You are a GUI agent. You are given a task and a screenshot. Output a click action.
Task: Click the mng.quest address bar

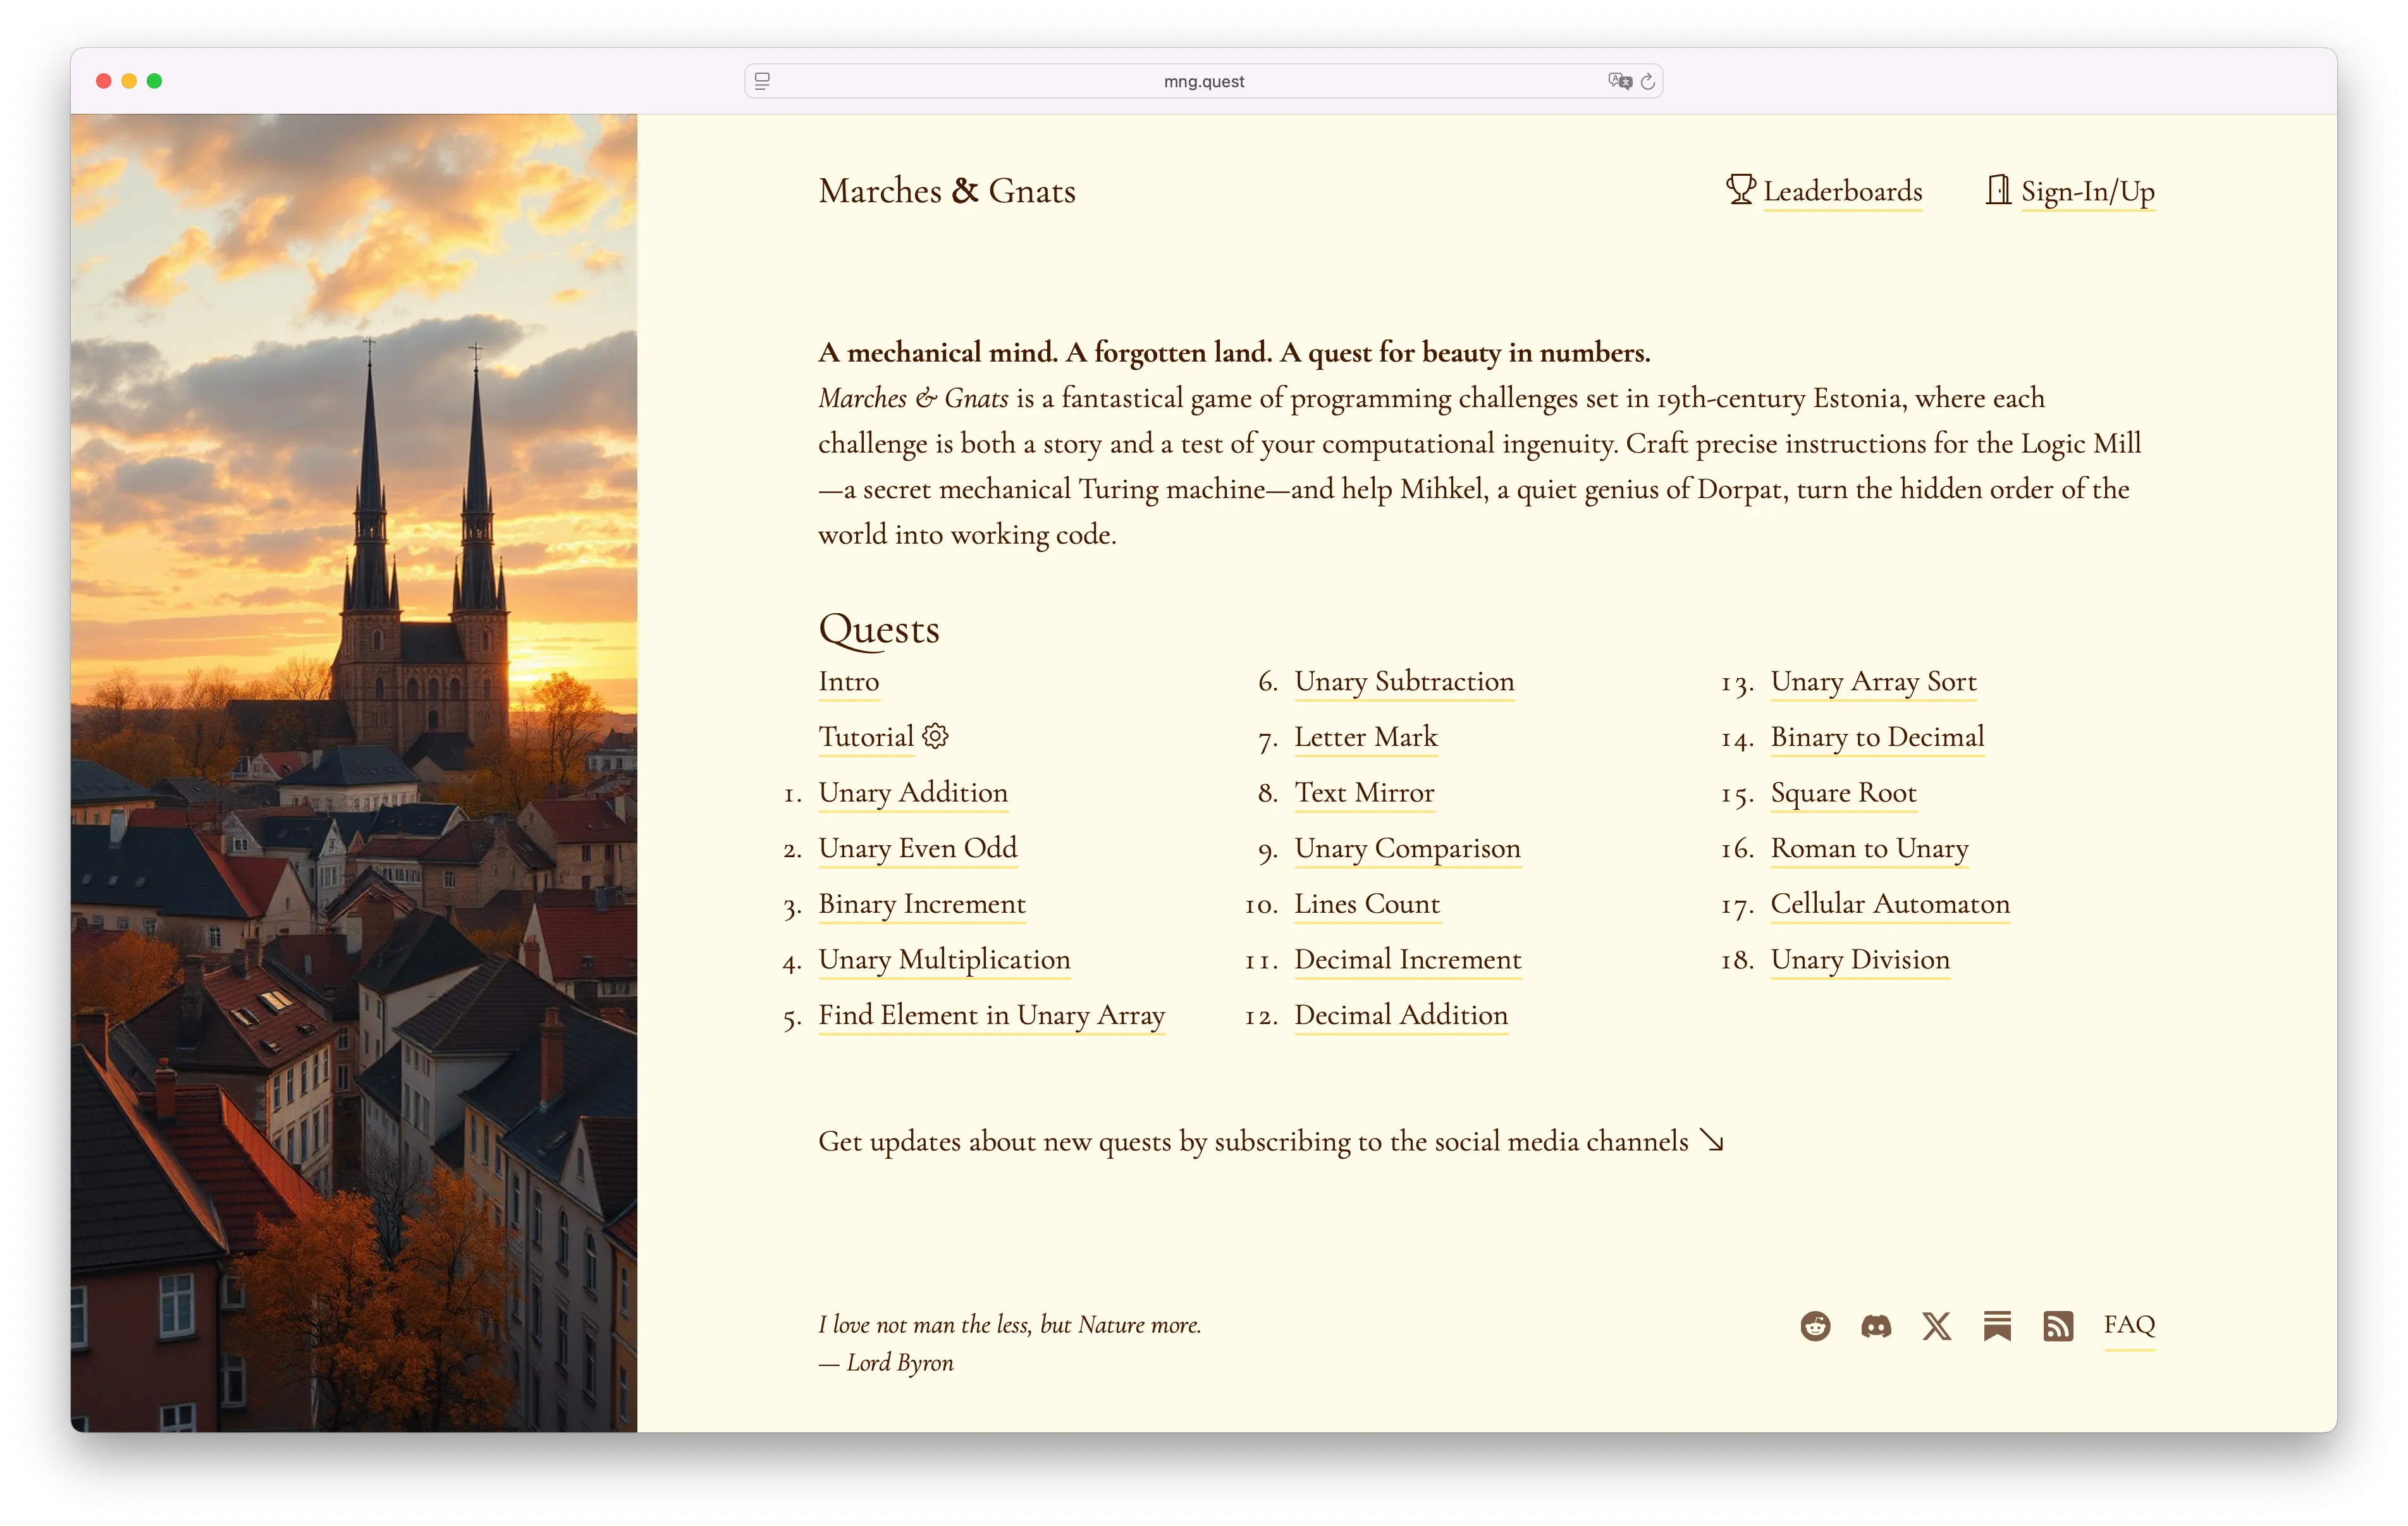pyautogui.click(x=1203, y=81)
